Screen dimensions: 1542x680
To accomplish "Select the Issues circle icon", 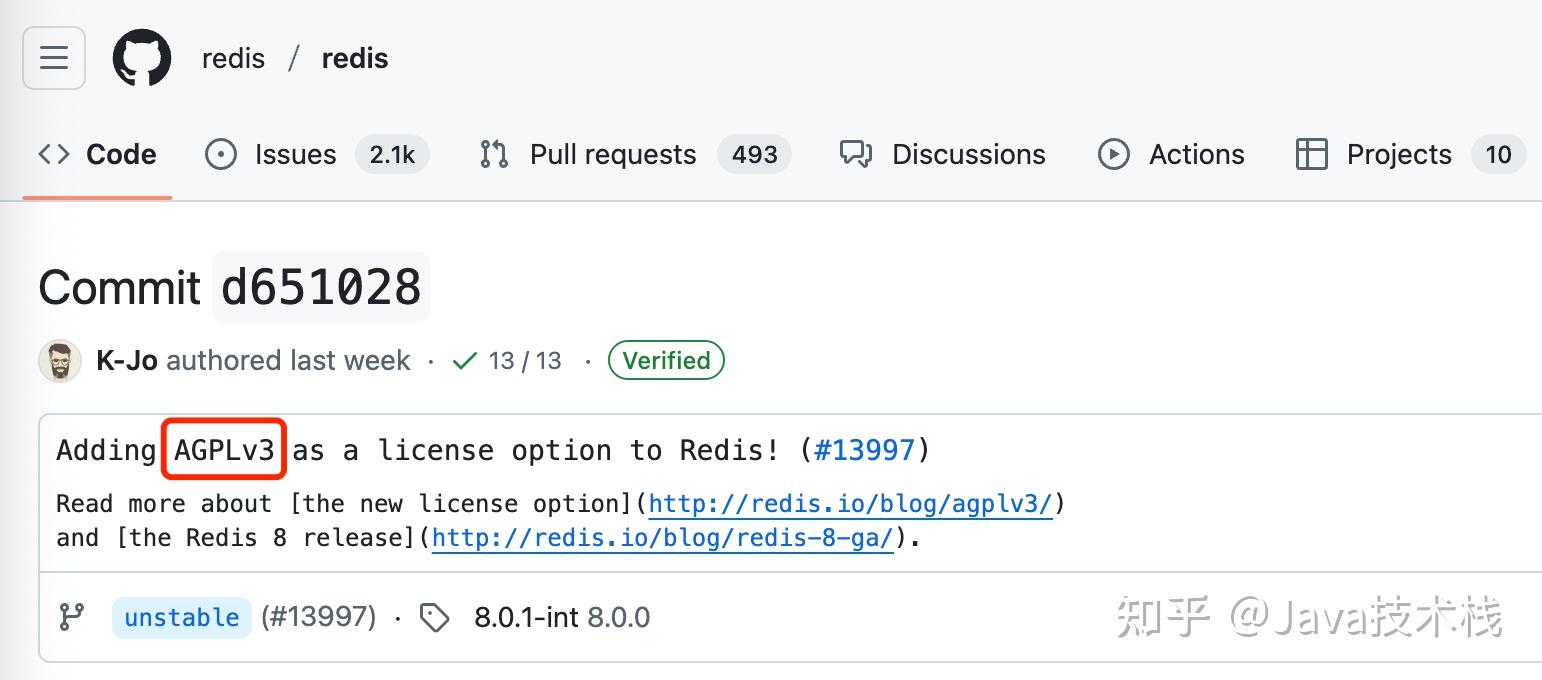I will (220, 154).
